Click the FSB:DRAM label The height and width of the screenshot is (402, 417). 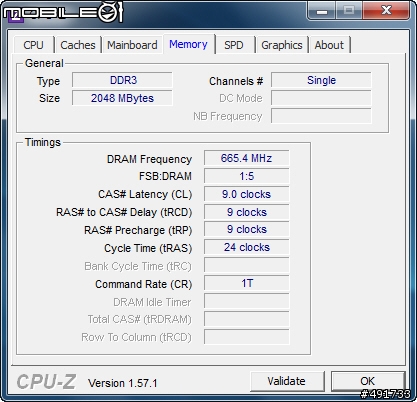pyautogui.click(x=165, y=176)
